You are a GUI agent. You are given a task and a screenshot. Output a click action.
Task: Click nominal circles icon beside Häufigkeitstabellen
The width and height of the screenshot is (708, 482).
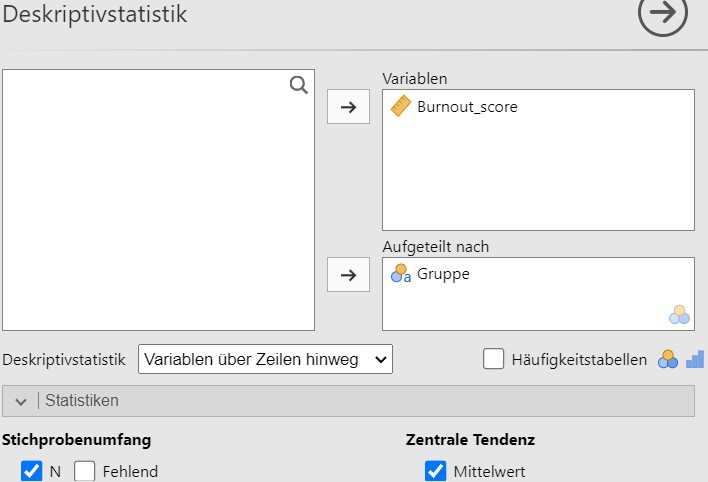click(x=668, y=360)
